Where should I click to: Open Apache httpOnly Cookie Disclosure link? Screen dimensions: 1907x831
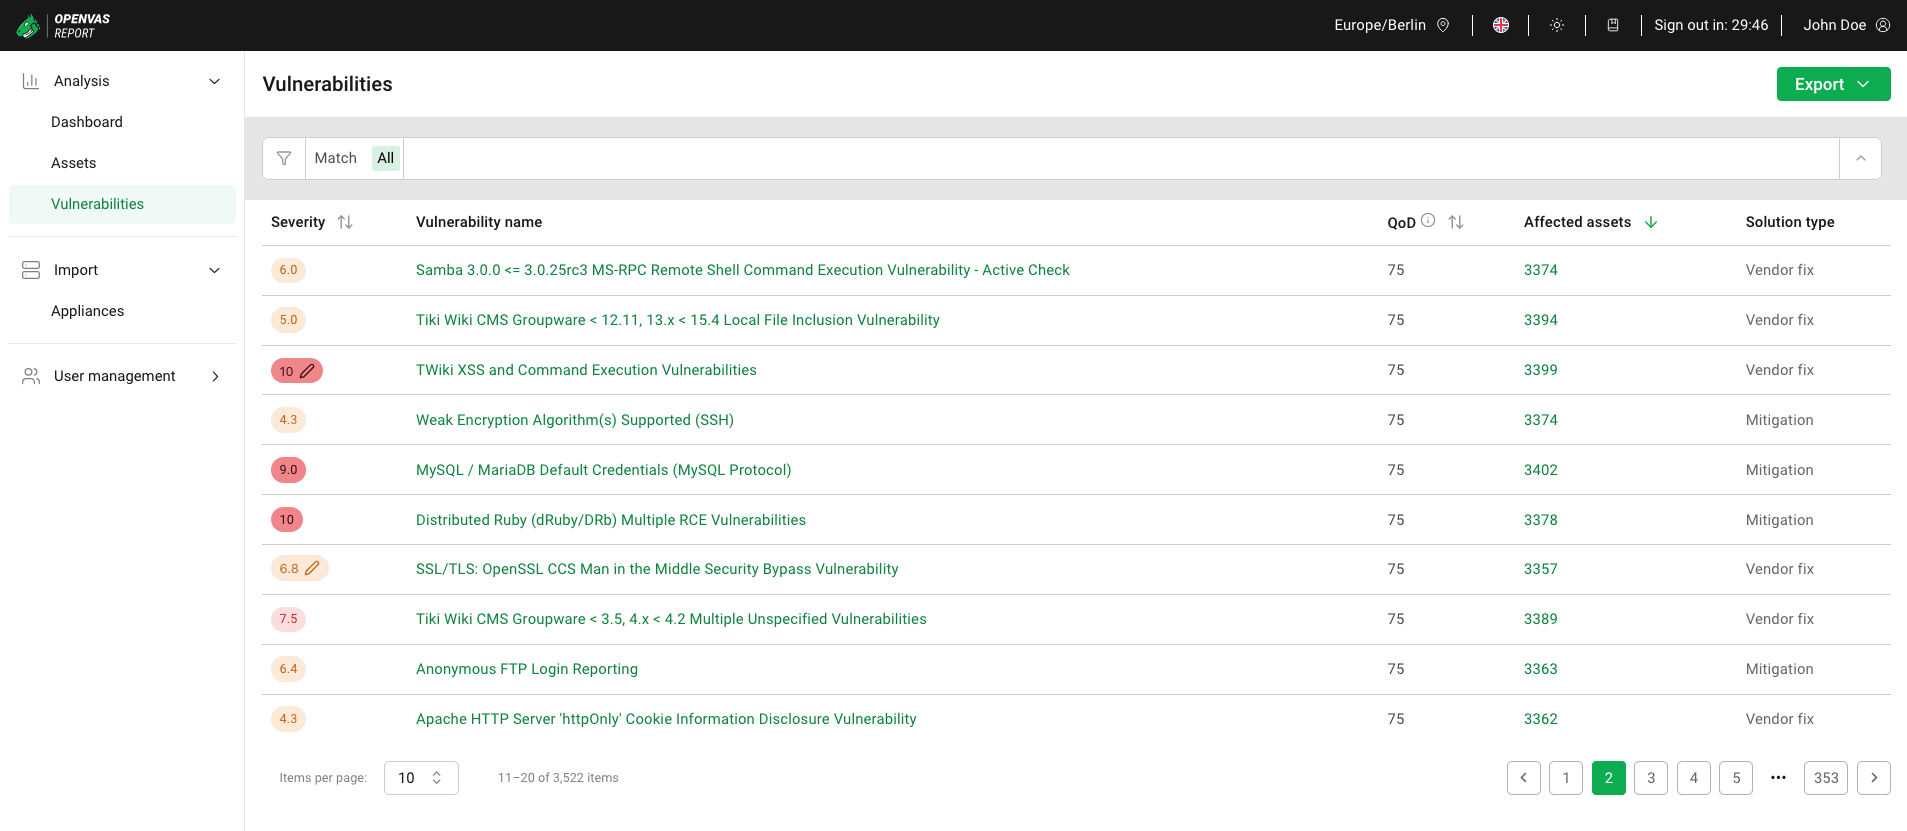coord(666,719)
